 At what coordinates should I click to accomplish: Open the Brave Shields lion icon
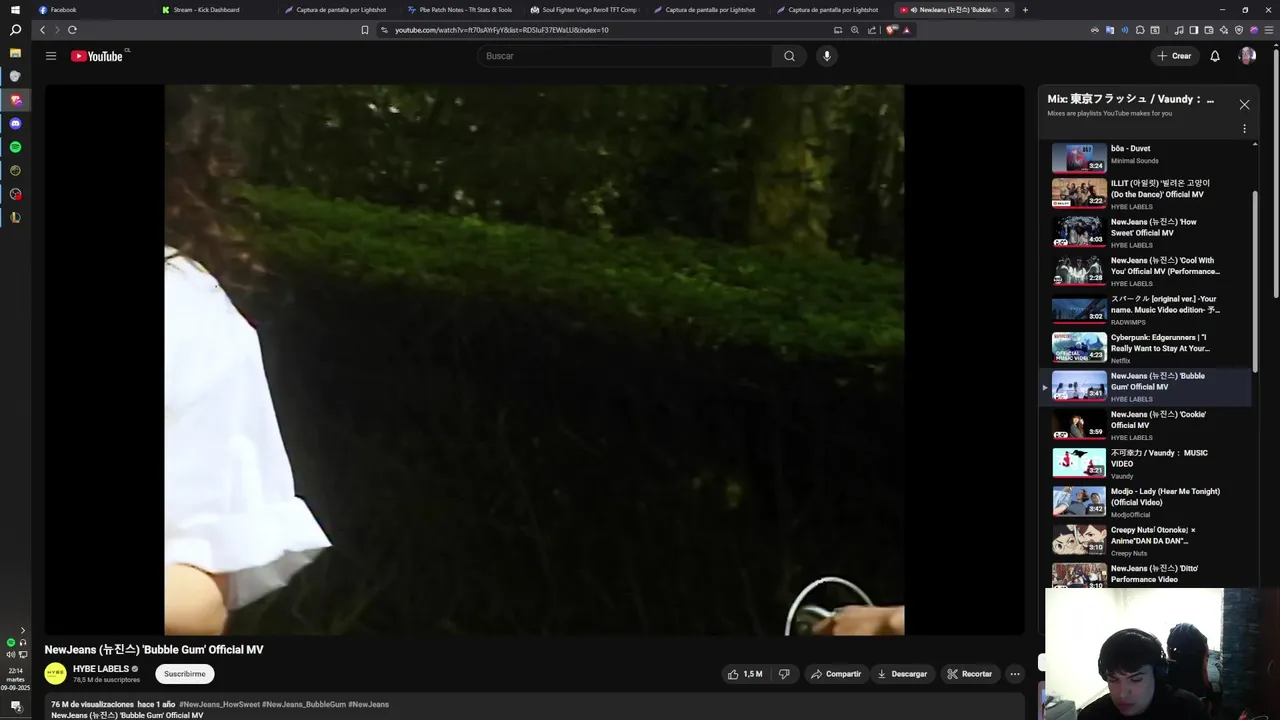click(x=892, y=30)
